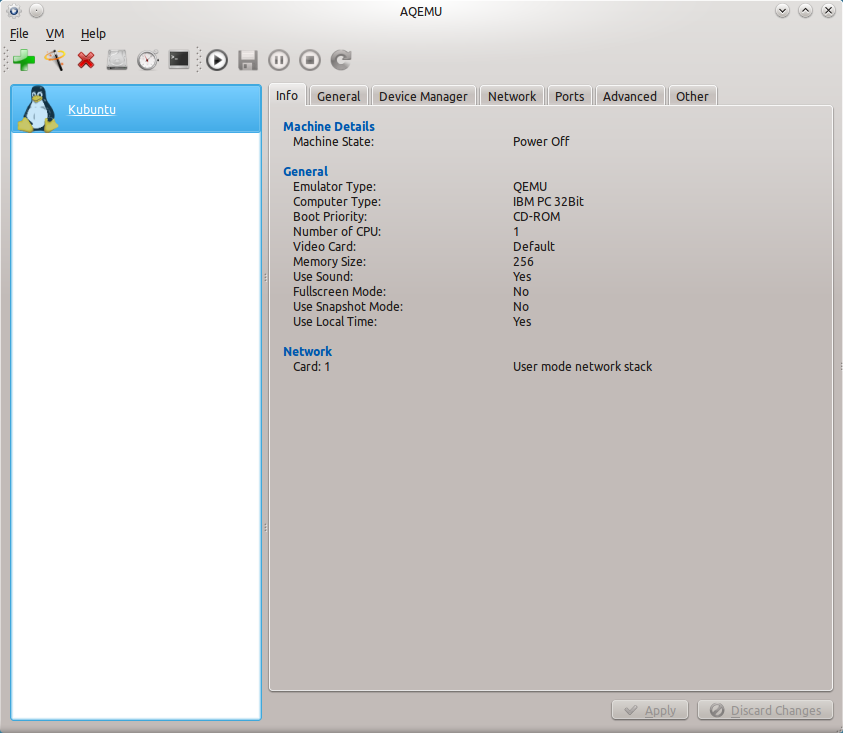The image size is (843, 733).
Task: Pause the virtual machine
Action: tap(278, 60)
